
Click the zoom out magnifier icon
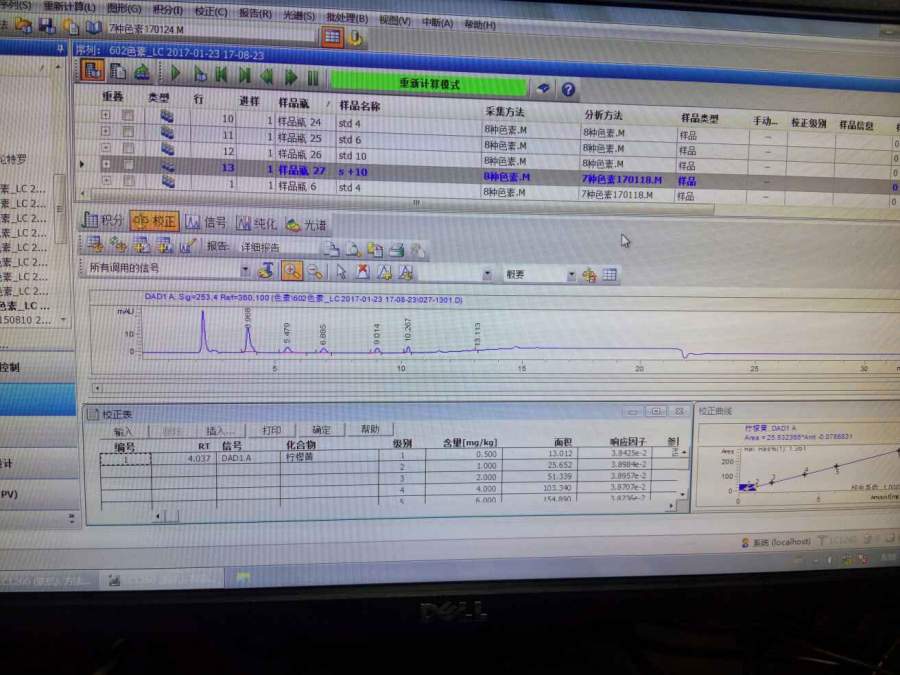(315, 271)
